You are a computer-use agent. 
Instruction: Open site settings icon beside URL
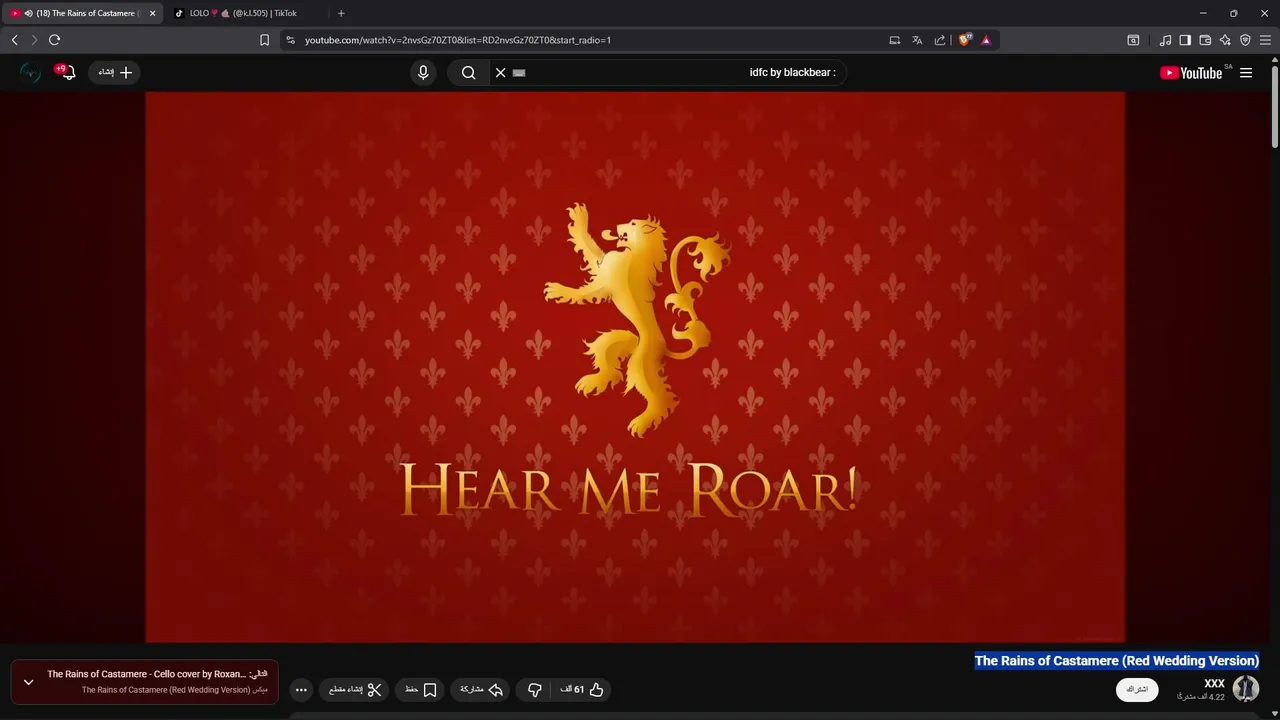click(290, 40)
